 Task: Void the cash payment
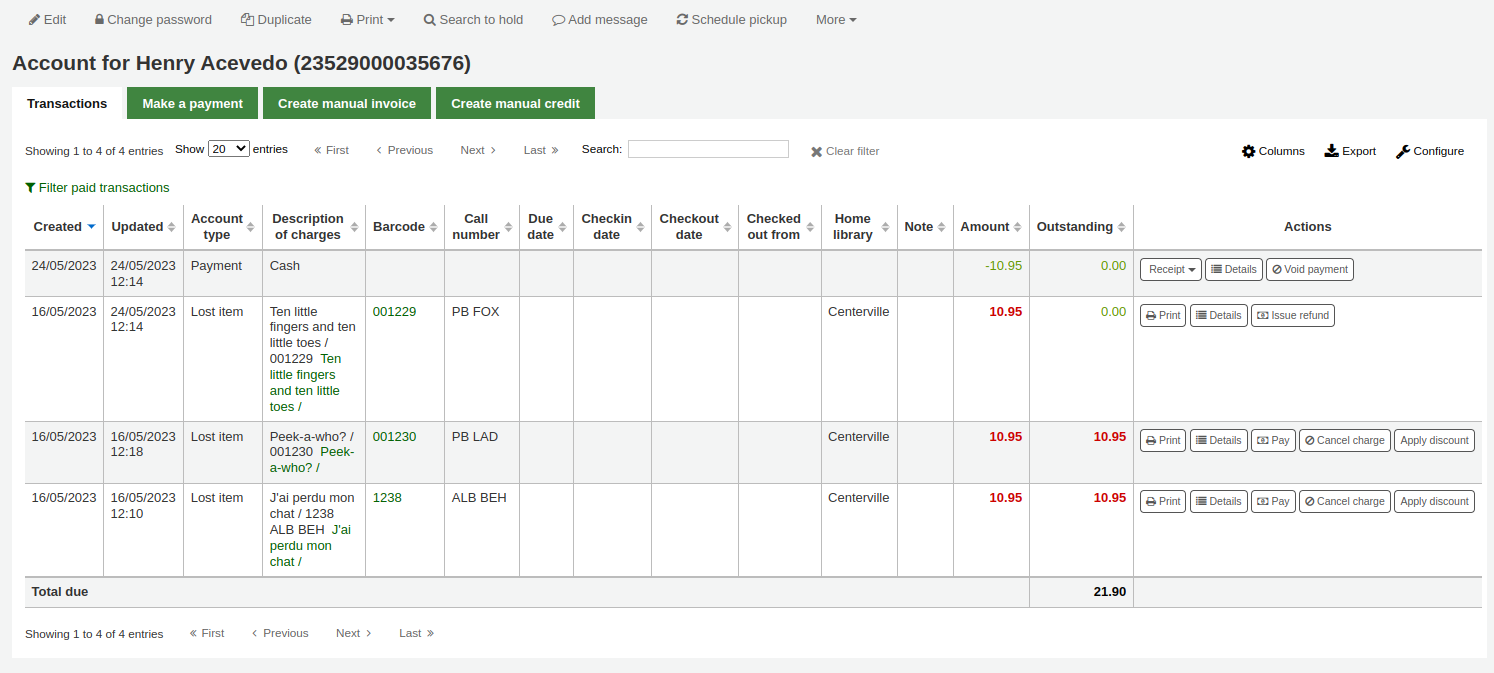click(1310, 269)
